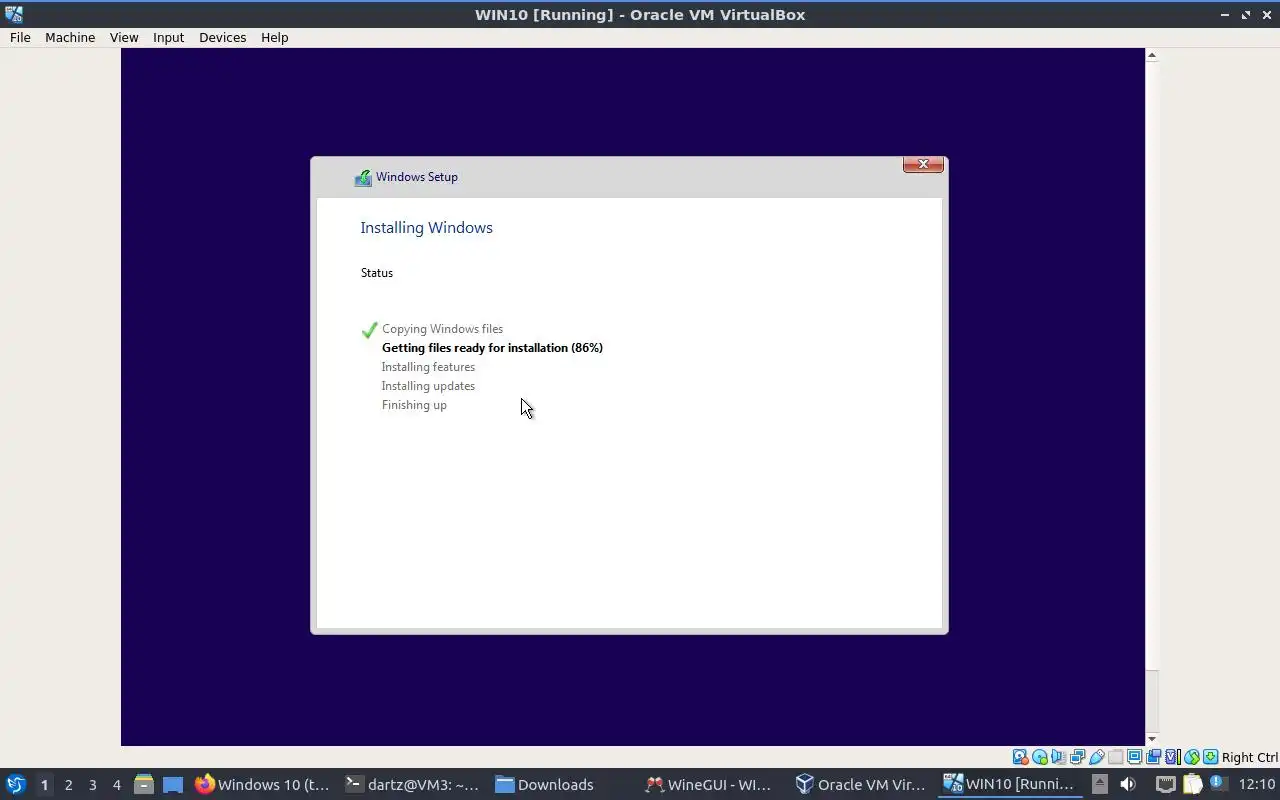This screenshot has width=1280, height=800.
Task: Click the removable media eject tray icon
Action: (1100, 784)
